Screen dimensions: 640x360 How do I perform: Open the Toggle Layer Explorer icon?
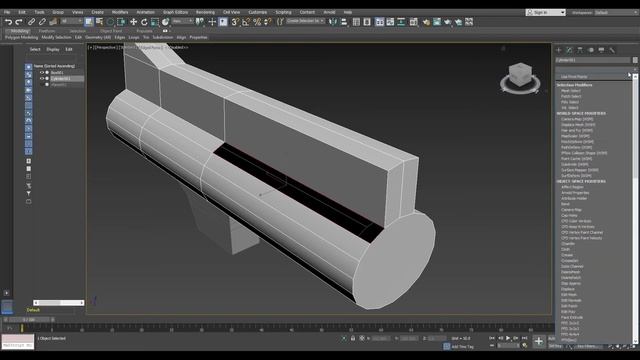[367, 22]
